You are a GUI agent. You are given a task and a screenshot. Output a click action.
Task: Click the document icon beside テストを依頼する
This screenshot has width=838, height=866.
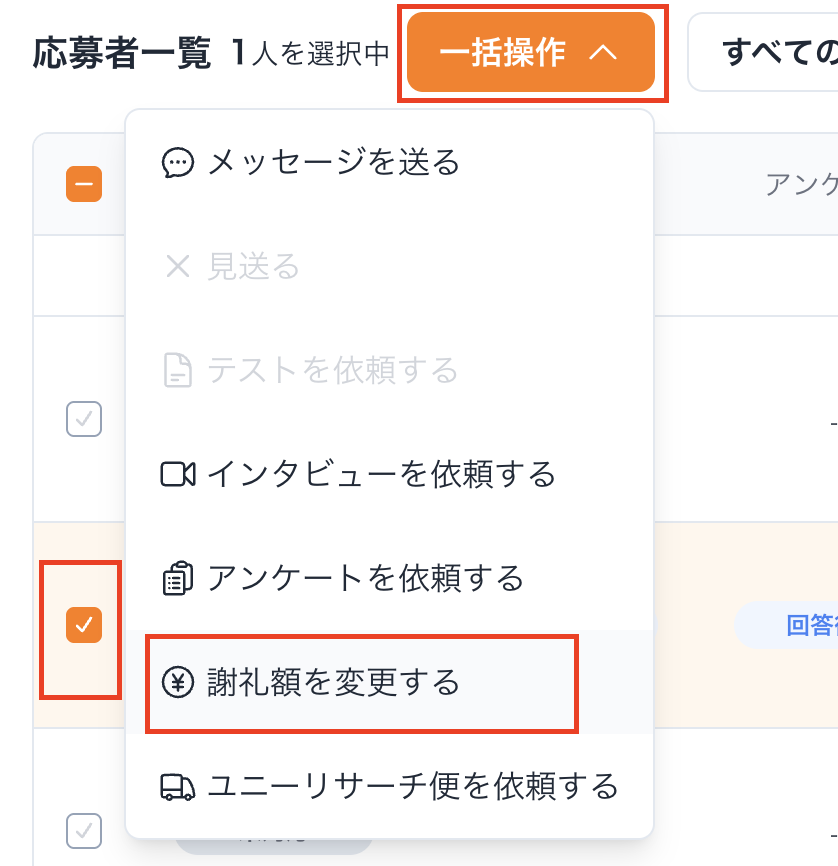tap(177, 371)
